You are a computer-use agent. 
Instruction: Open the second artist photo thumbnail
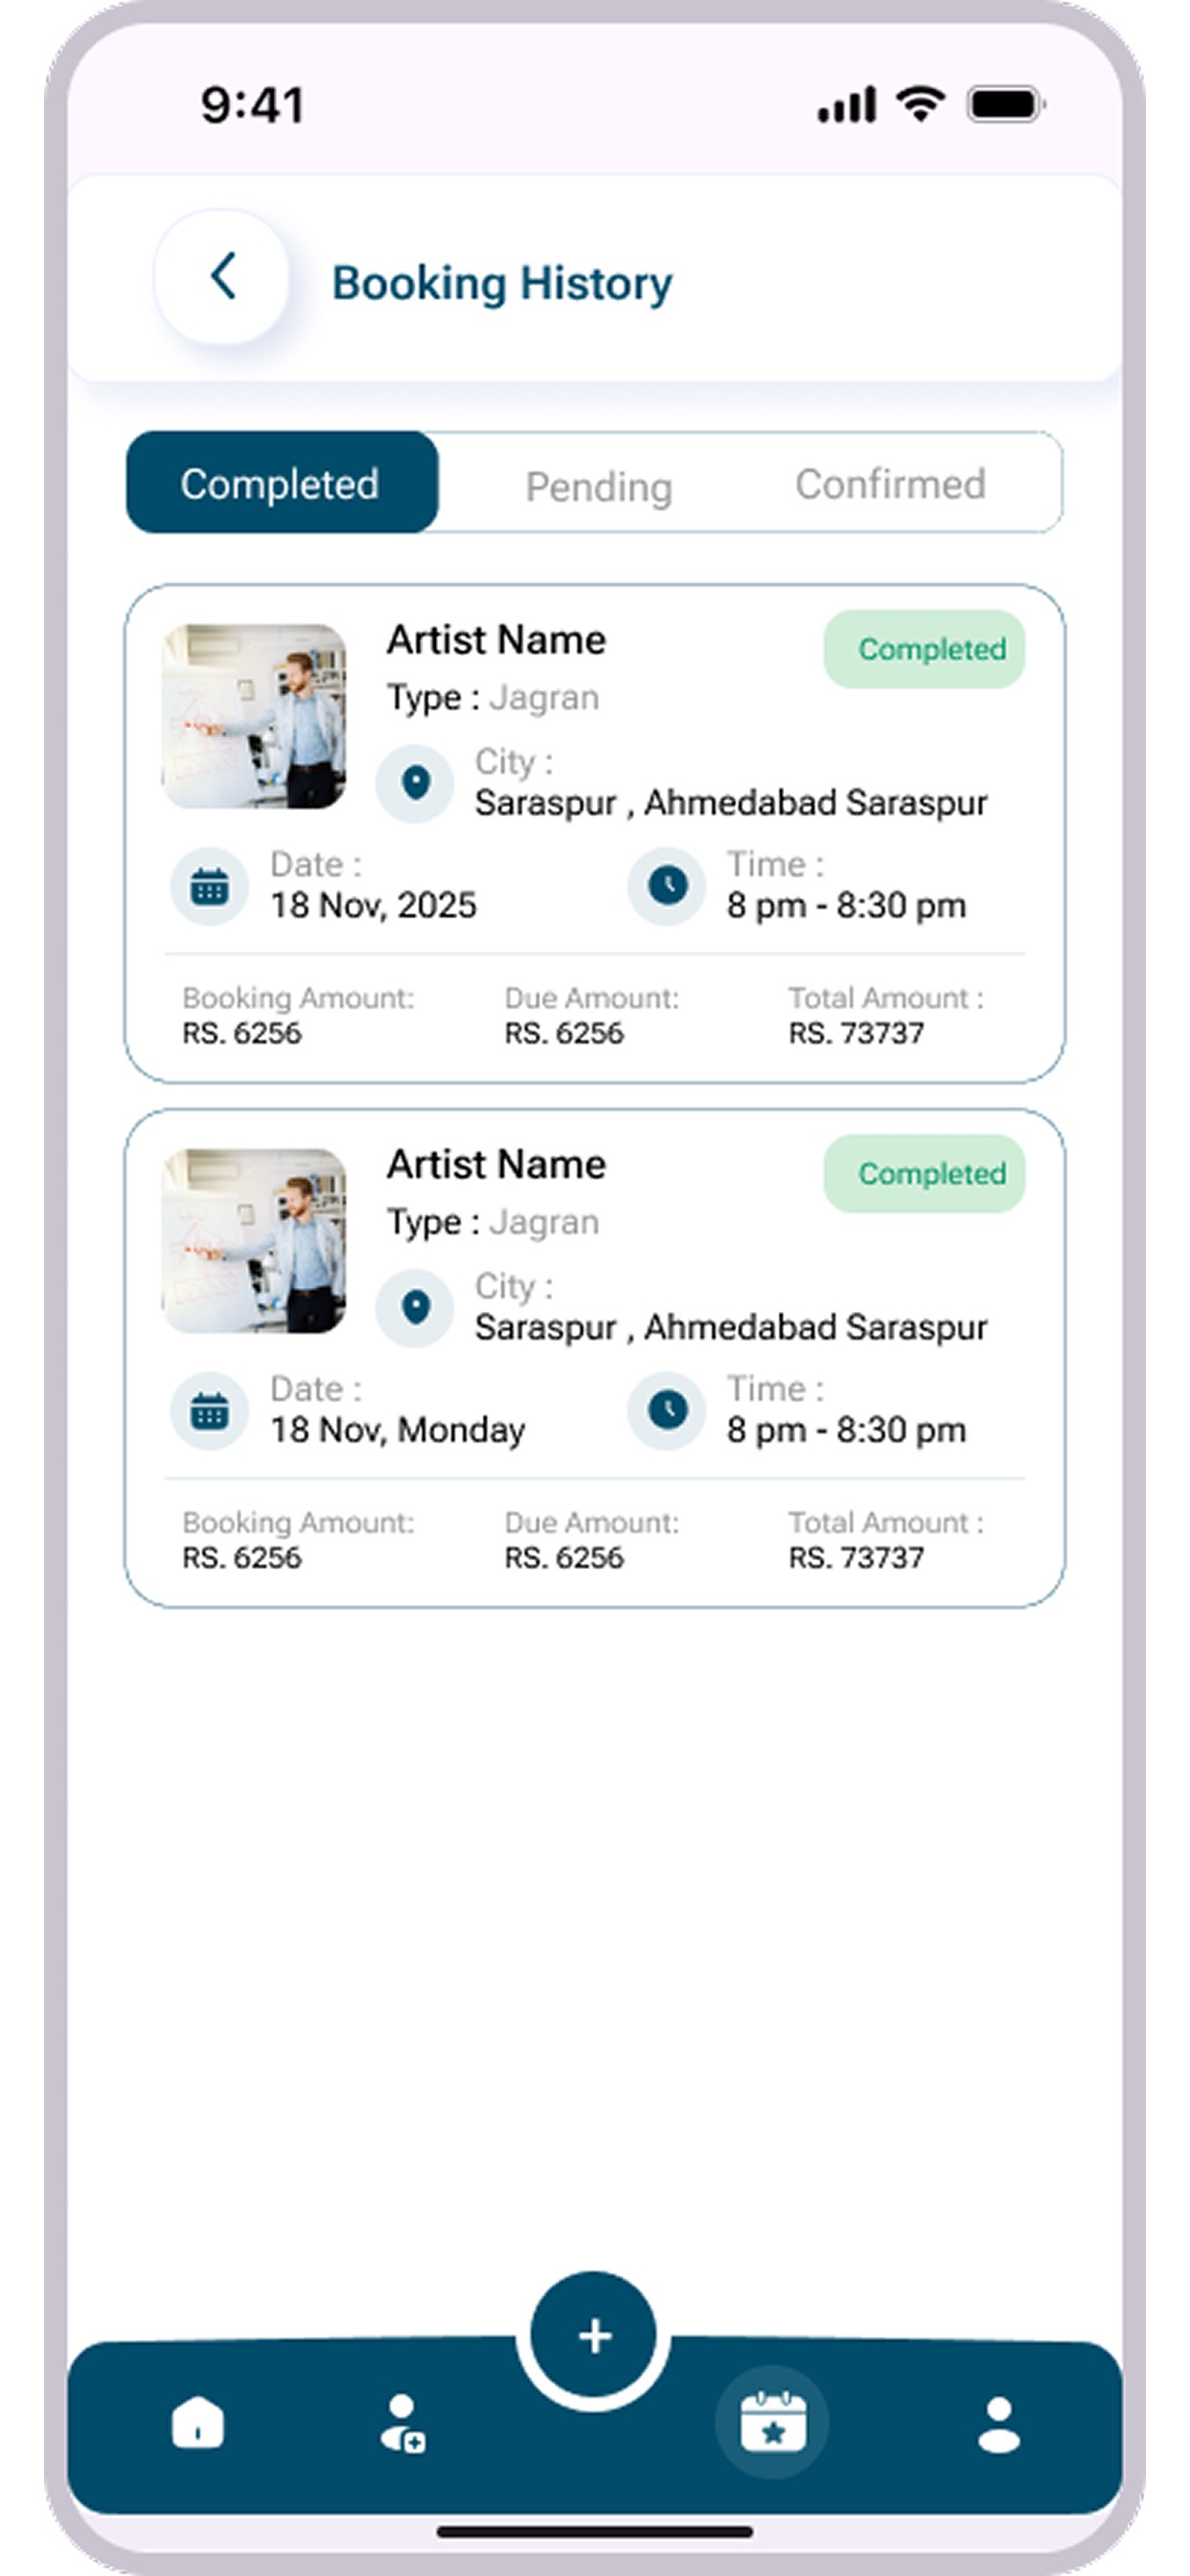pyautogui.click(x=254, y=1241)
